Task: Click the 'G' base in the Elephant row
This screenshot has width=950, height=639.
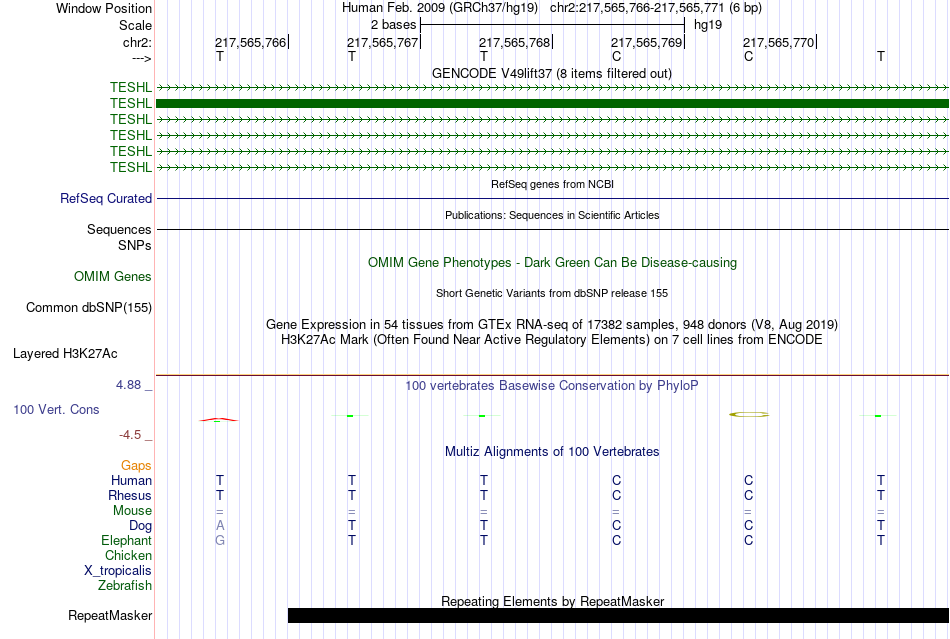Action: [220, 540]
